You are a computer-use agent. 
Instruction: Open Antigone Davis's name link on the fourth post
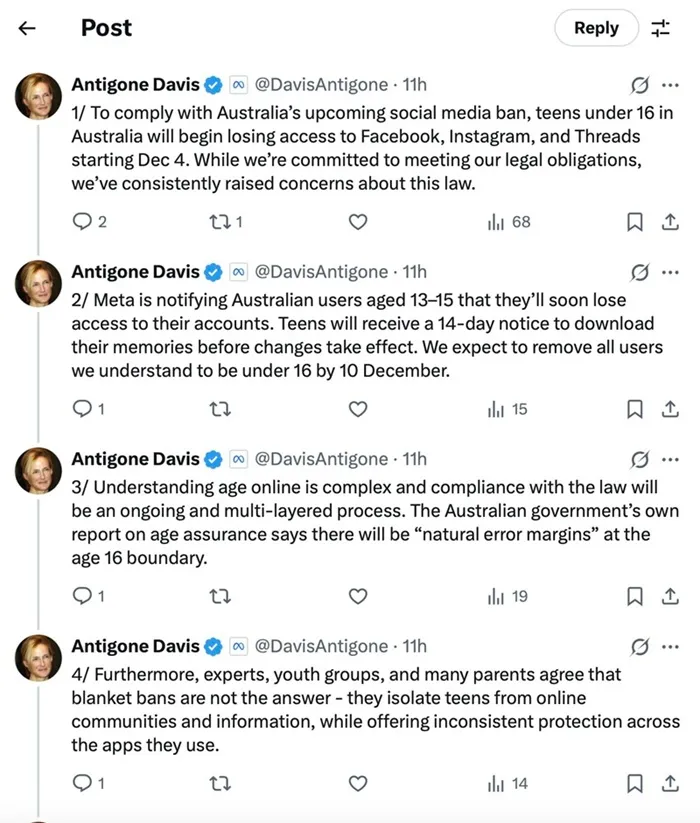(x=135, y=646)
